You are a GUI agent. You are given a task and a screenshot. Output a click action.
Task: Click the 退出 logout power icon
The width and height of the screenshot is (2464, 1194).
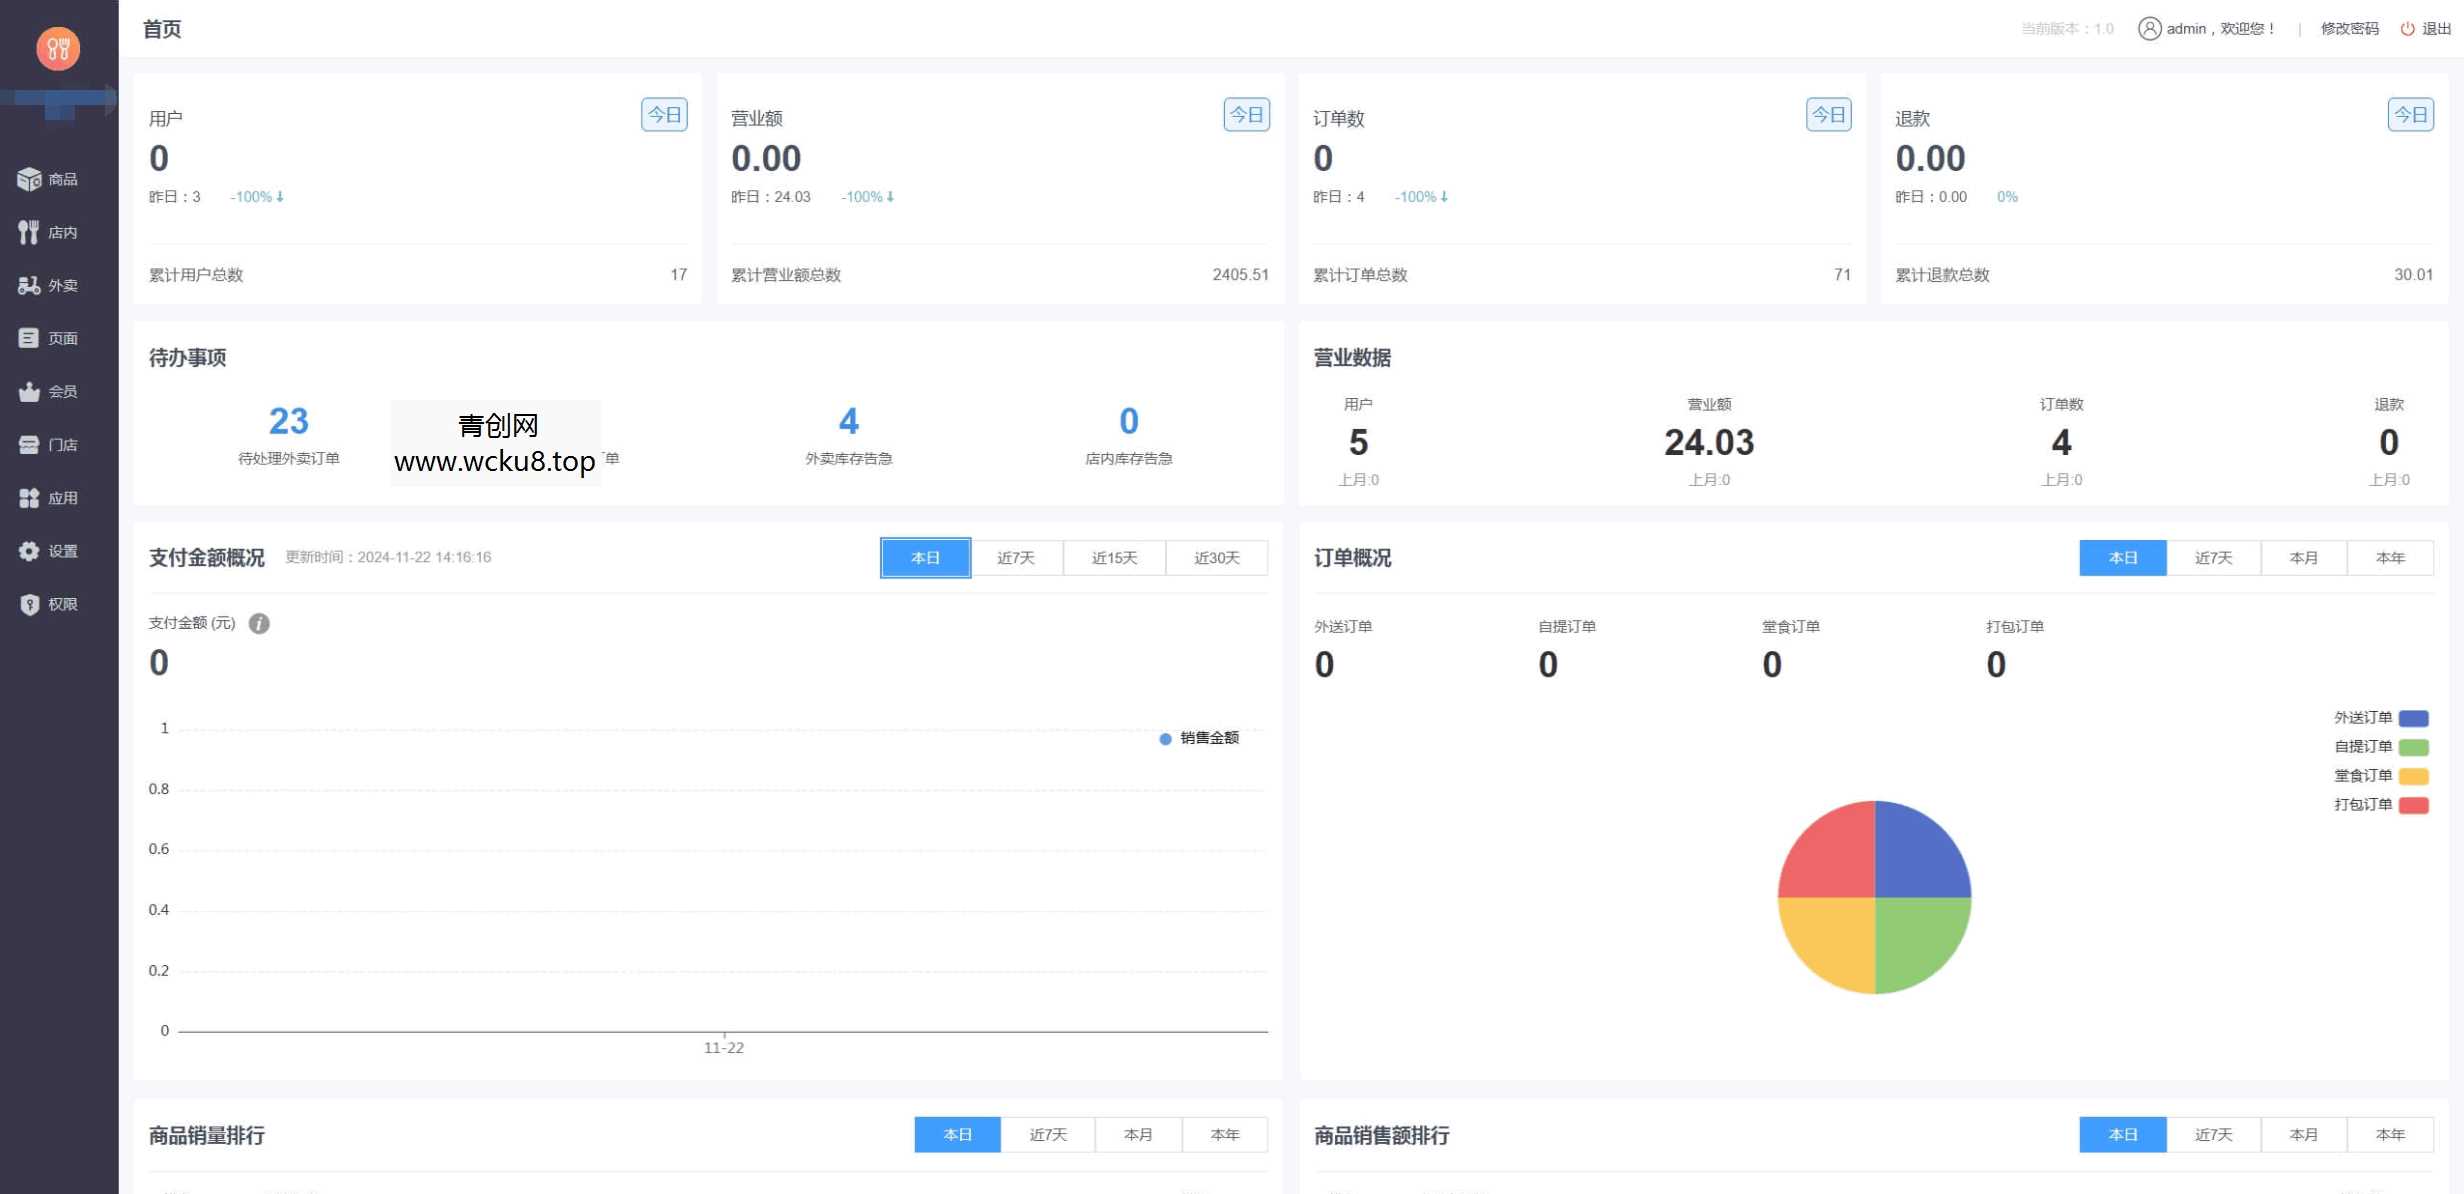pyautogui.click(x=2406, y=28)
